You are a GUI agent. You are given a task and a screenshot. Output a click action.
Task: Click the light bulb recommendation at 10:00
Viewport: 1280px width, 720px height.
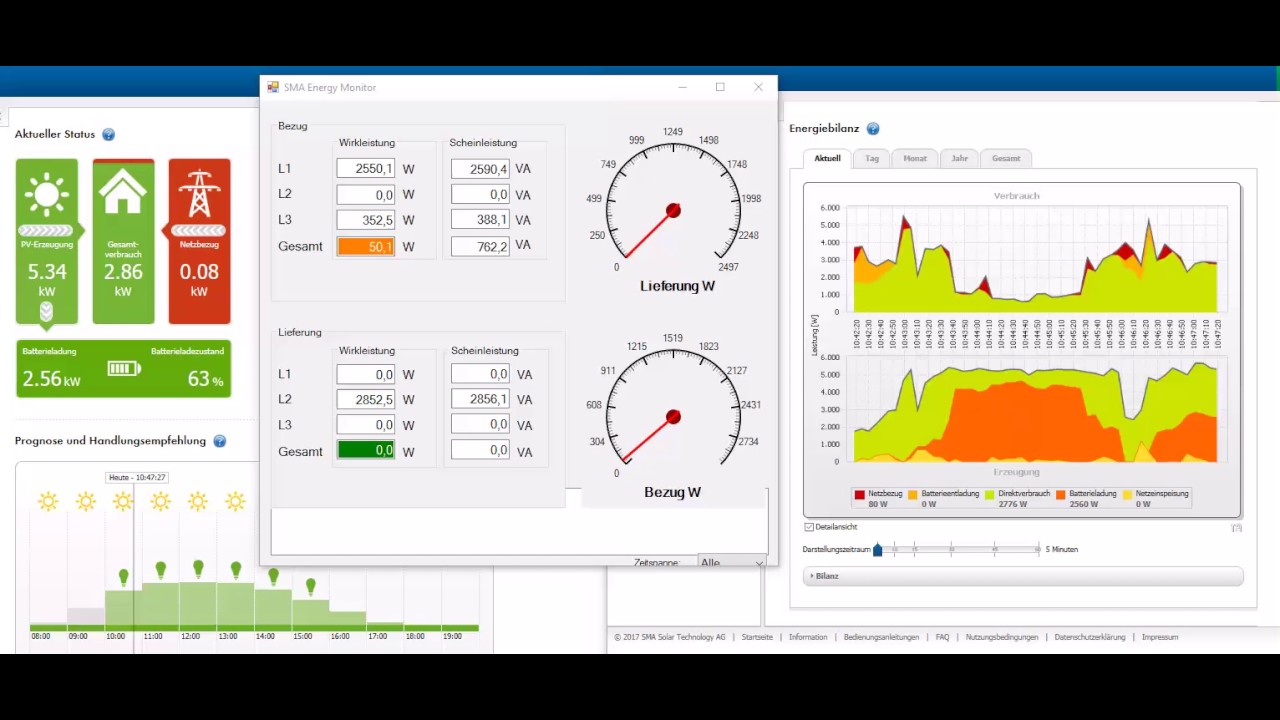pos(124,577)
